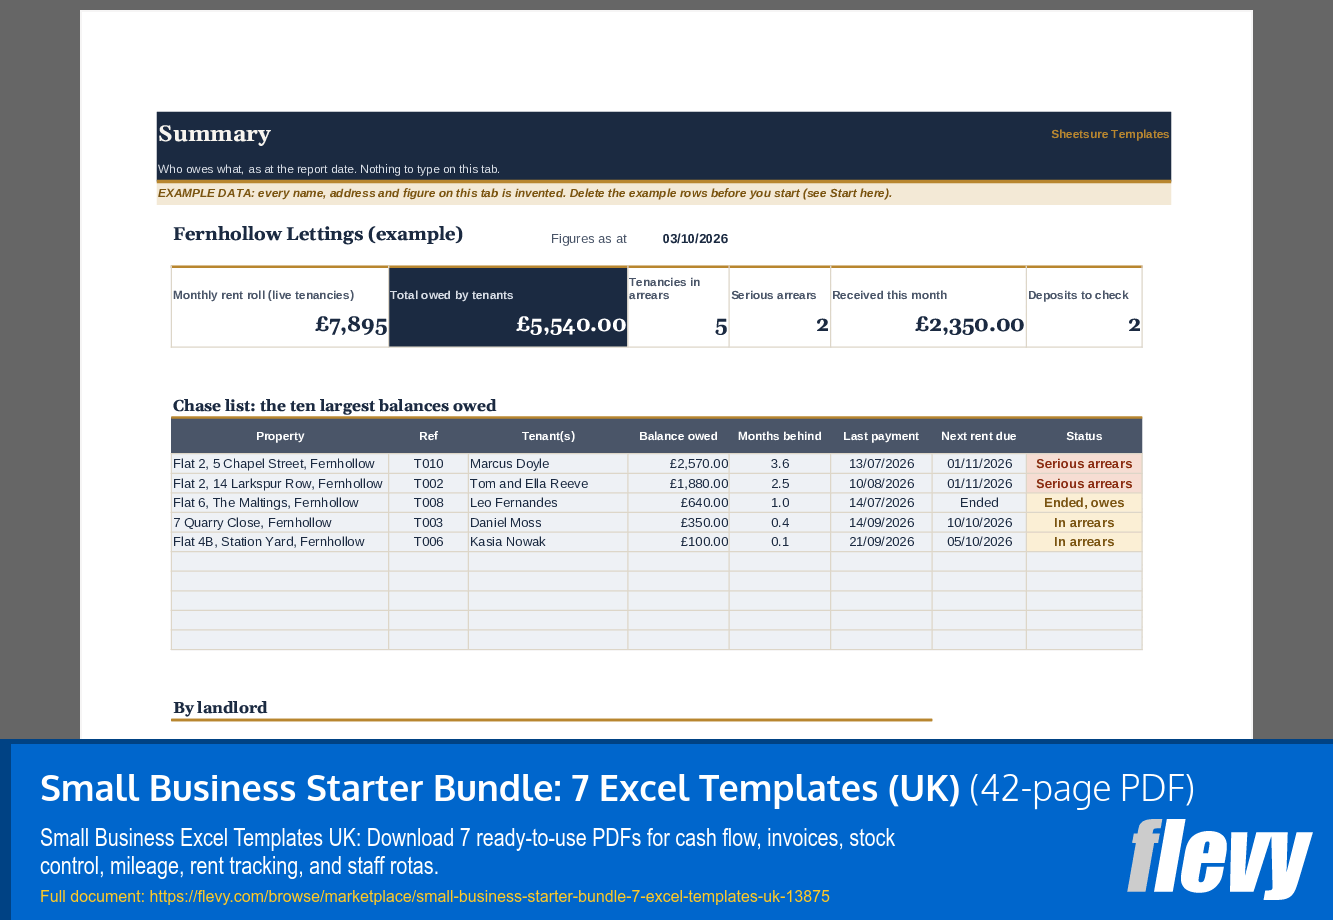Click the 'Tenancies in arrears' count of 5

coord(721,325)
